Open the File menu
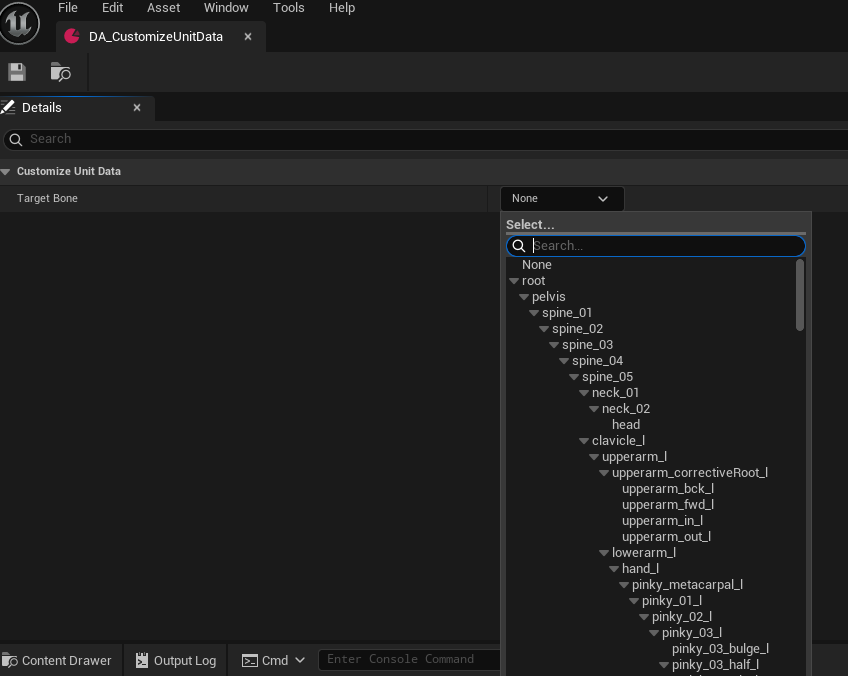The image size is (848, 676). (x=68, y=8)
